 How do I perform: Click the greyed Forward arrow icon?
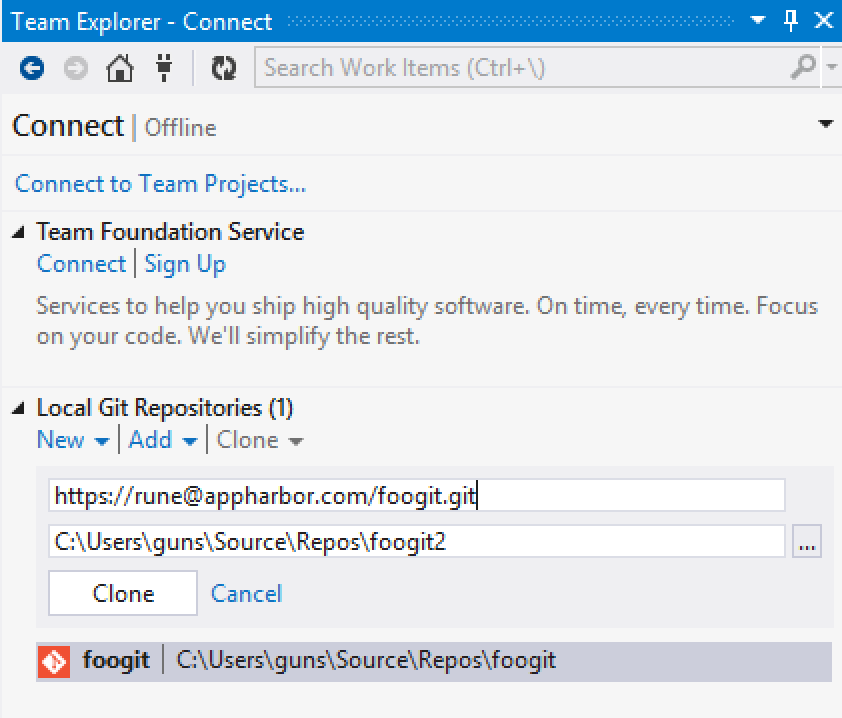tap(76, 68)
